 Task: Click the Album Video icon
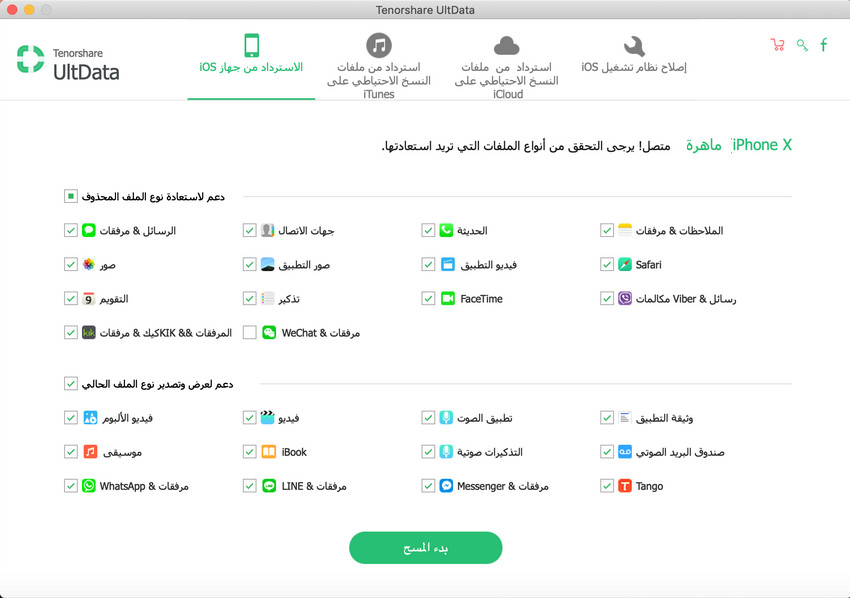pos(91,418)
